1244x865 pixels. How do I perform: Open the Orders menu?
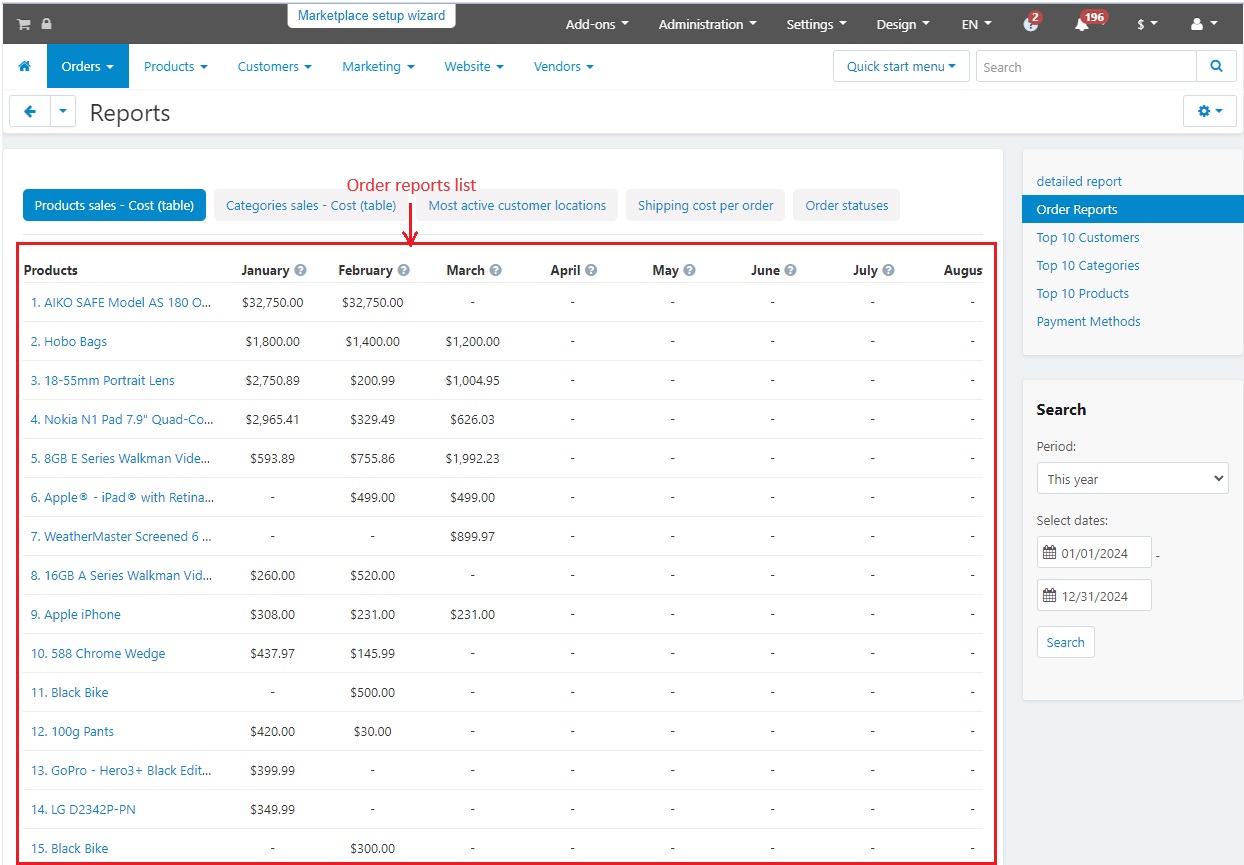88,67
